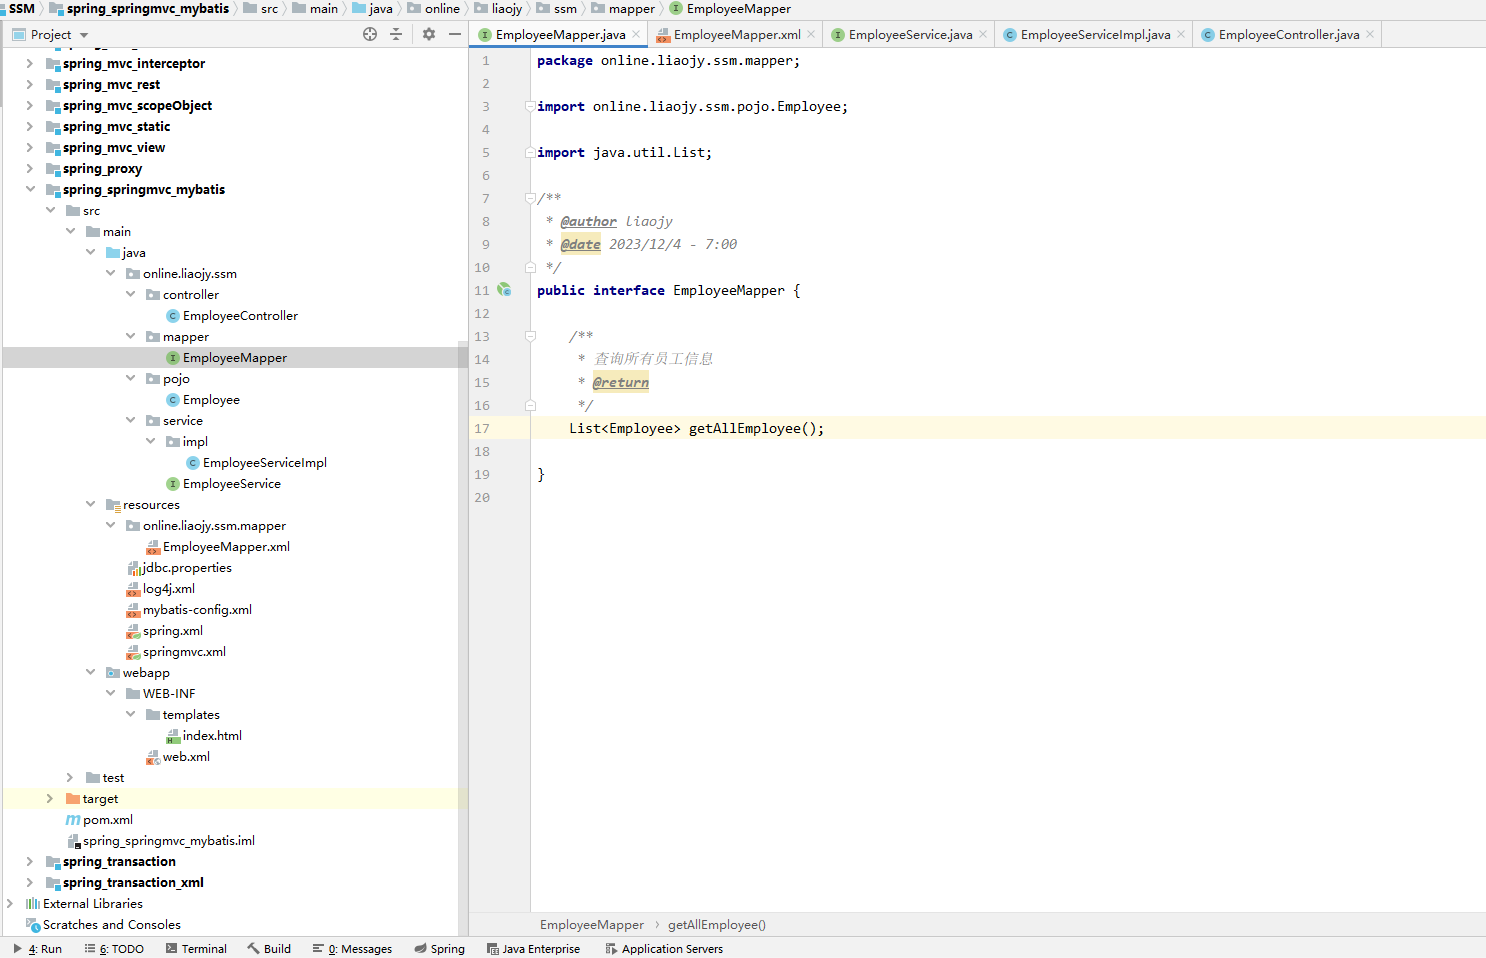Collapse the resources folder
Image resolution: width=1486 pixels, height=958 pixels.
tap(90, 504)
